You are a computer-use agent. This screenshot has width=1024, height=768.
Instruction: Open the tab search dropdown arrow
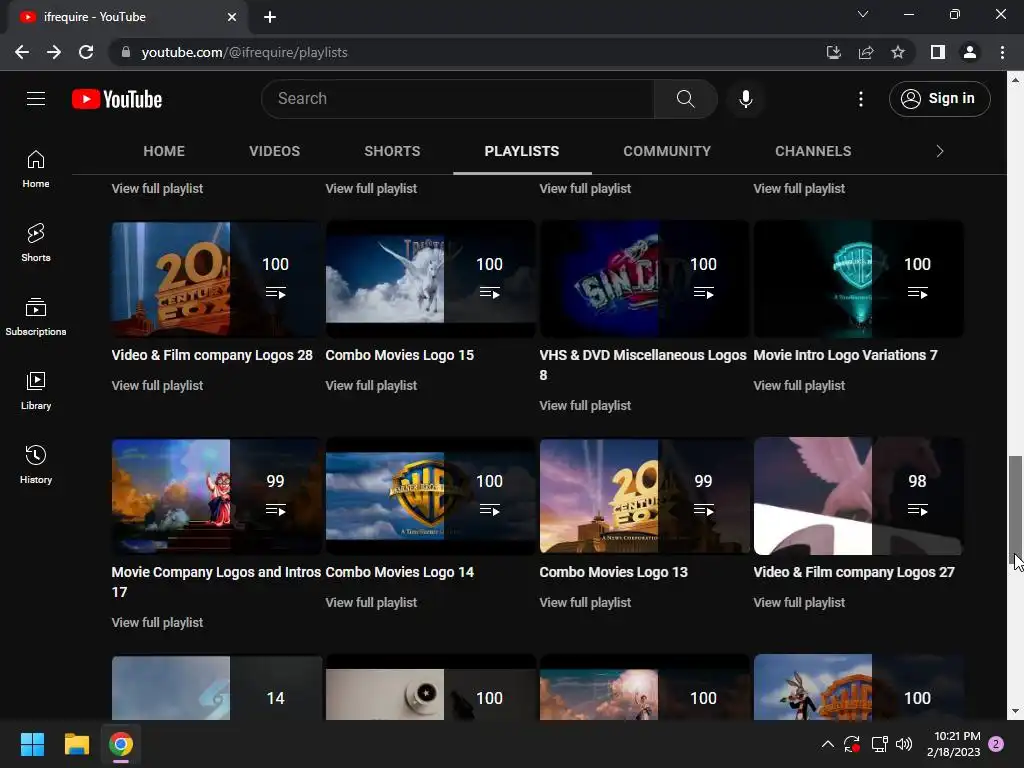click(x=863, y=14)
